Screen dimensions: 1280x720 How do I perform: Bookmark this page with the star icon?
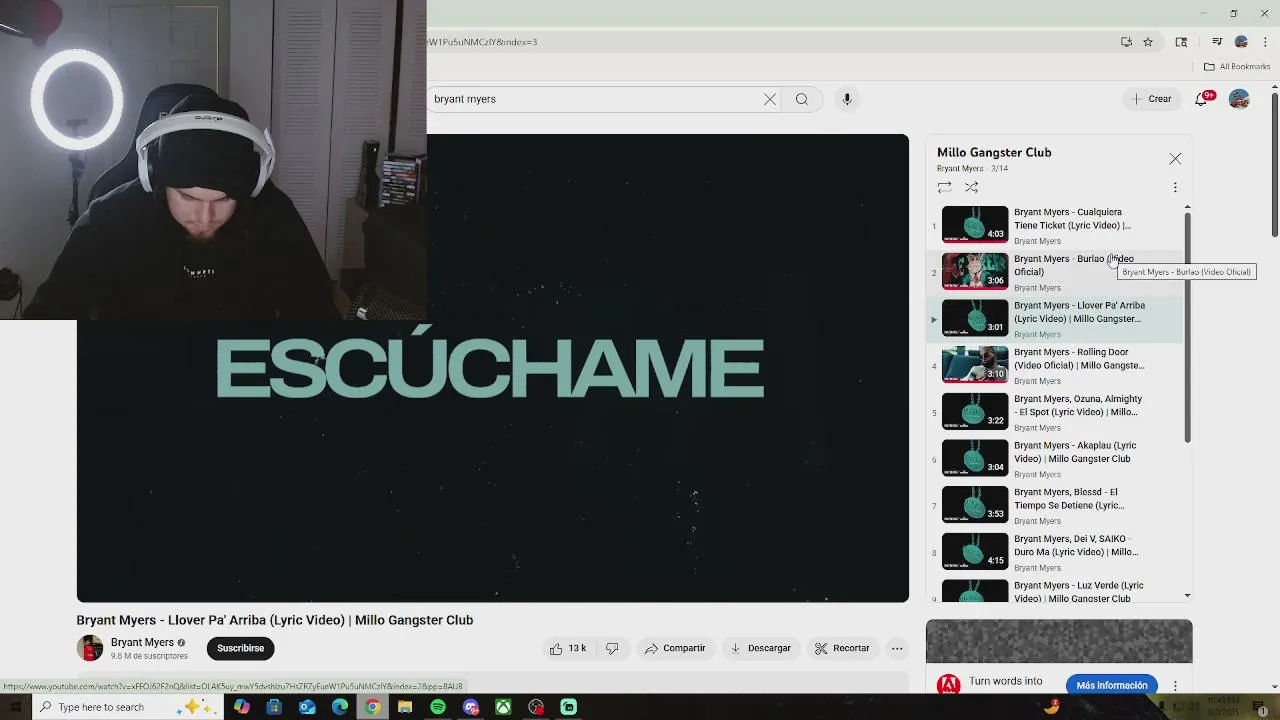tap(1148, 42)
